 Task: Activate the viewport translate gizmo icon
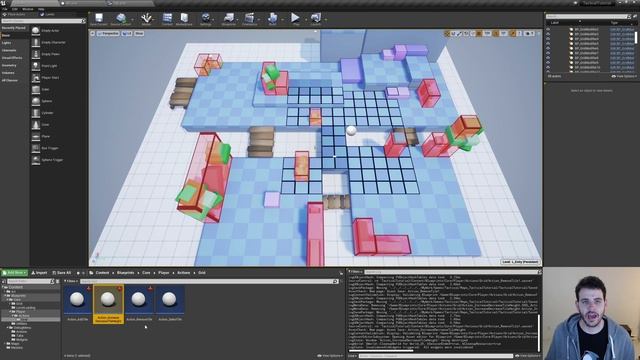pos(447,33)
